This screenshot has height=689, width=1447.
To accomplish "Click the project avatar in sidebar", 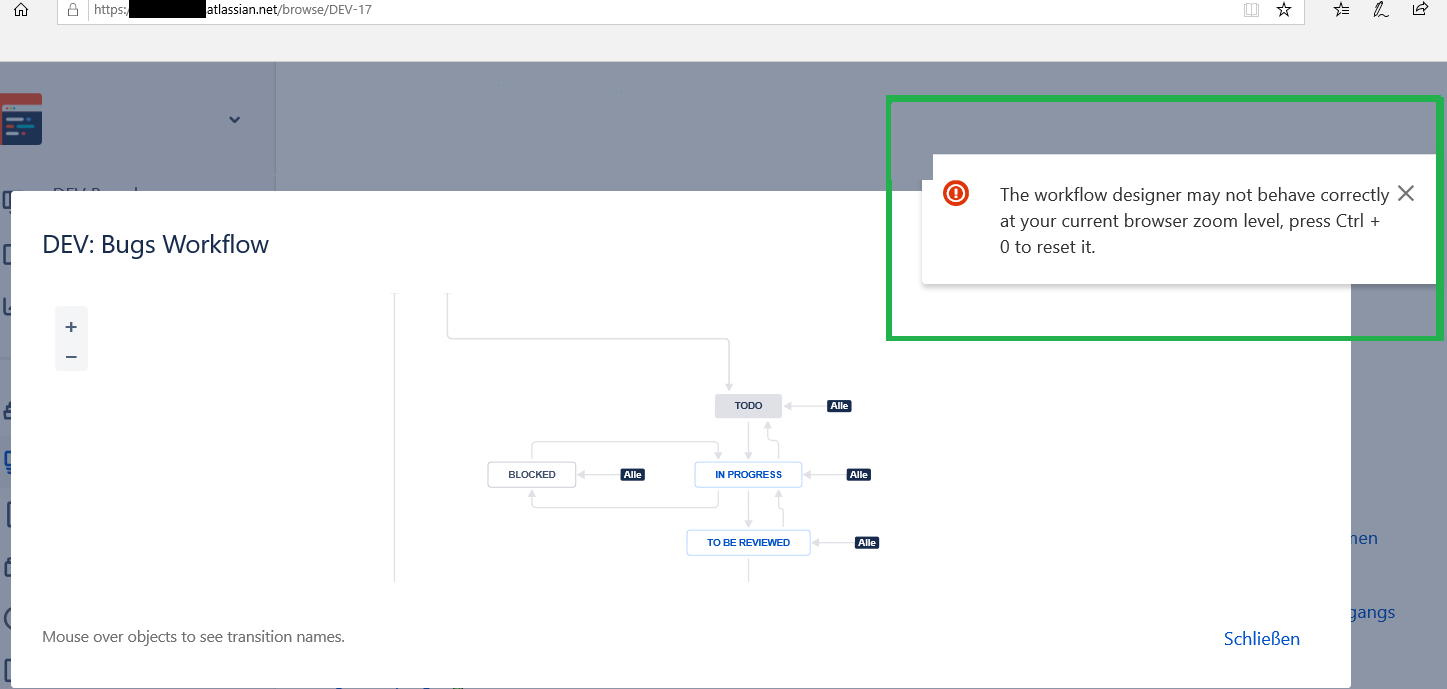I will pos(21,119).
